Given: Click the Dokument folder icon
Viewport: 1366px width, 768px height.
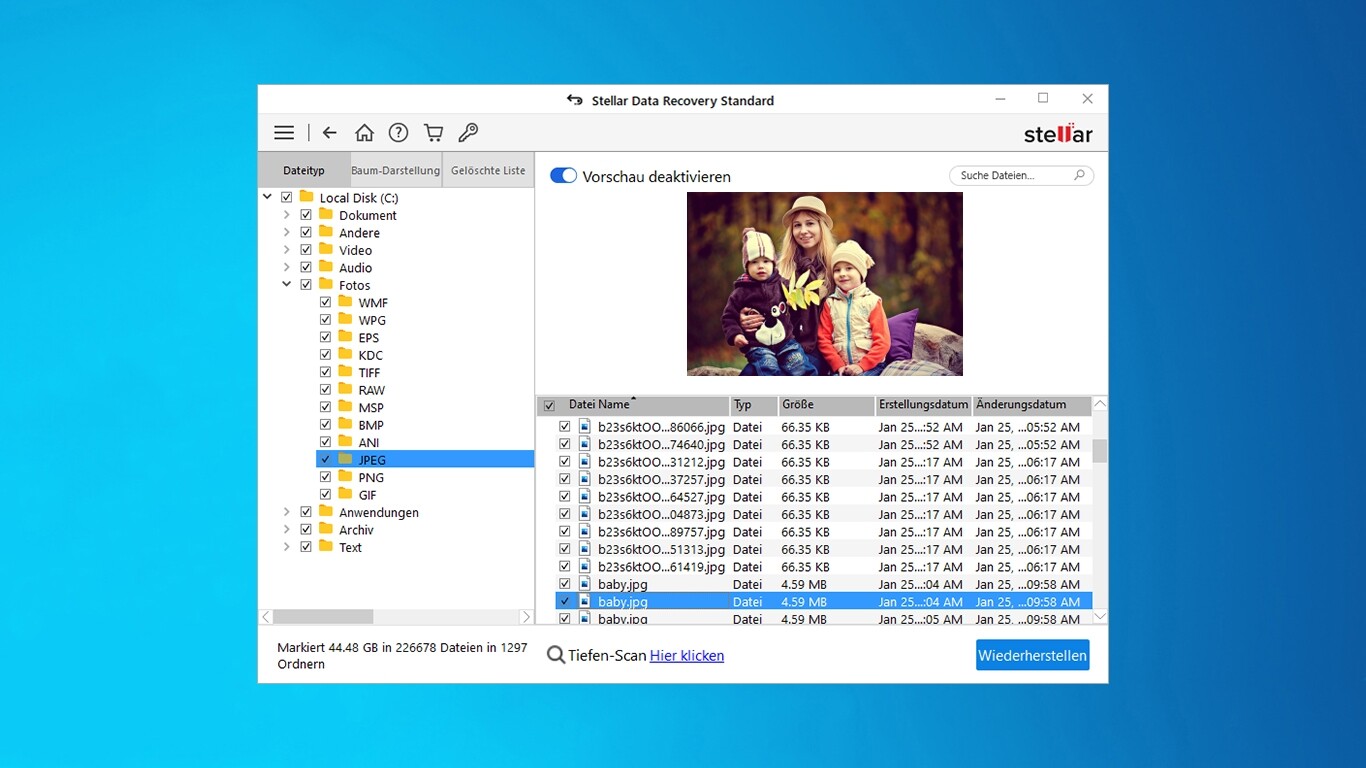Looking at the screenshot, I should coord(326,214).
